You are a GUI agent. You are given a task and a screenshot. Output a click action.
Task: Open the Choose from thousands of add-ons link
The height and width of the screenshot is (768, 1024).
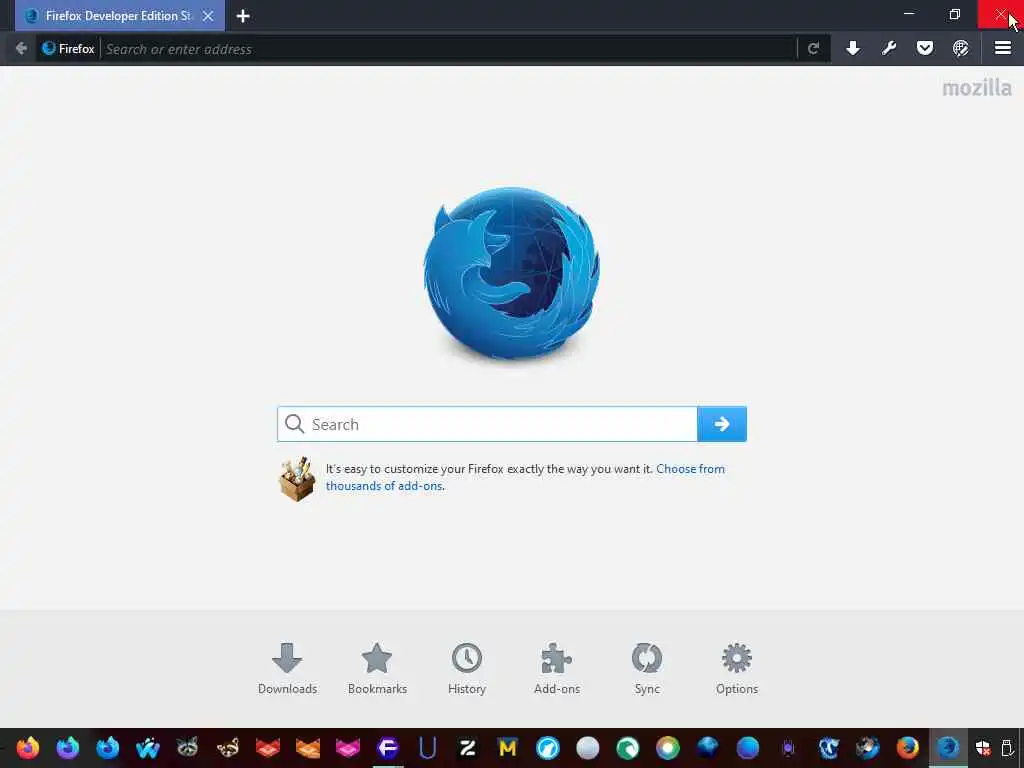525,477
